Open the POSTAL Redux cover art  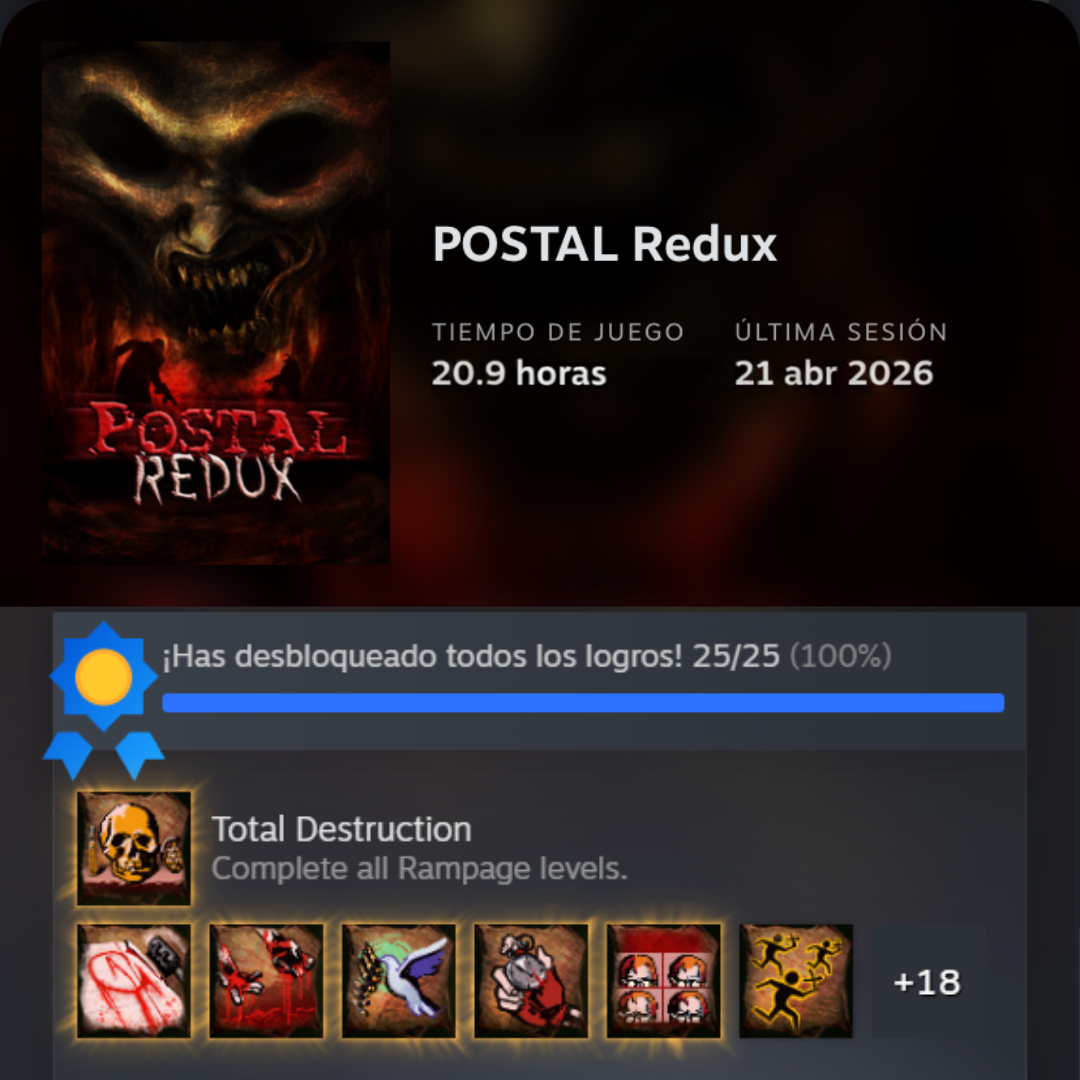(x=216, y=302)
